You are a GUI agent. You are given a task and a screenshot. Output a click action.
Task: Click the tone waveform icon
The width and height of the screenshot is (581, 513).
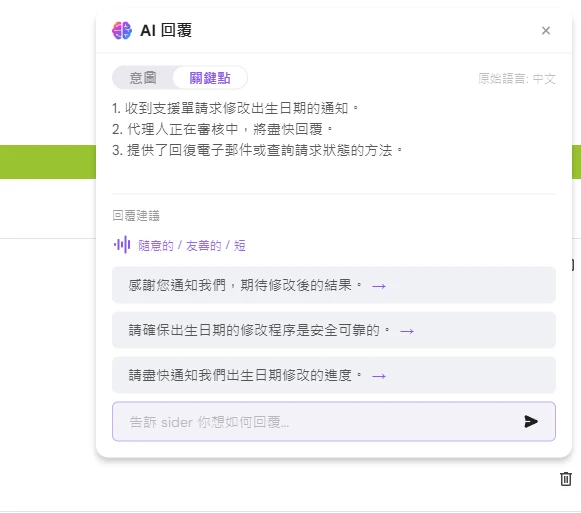pos(122,245)
